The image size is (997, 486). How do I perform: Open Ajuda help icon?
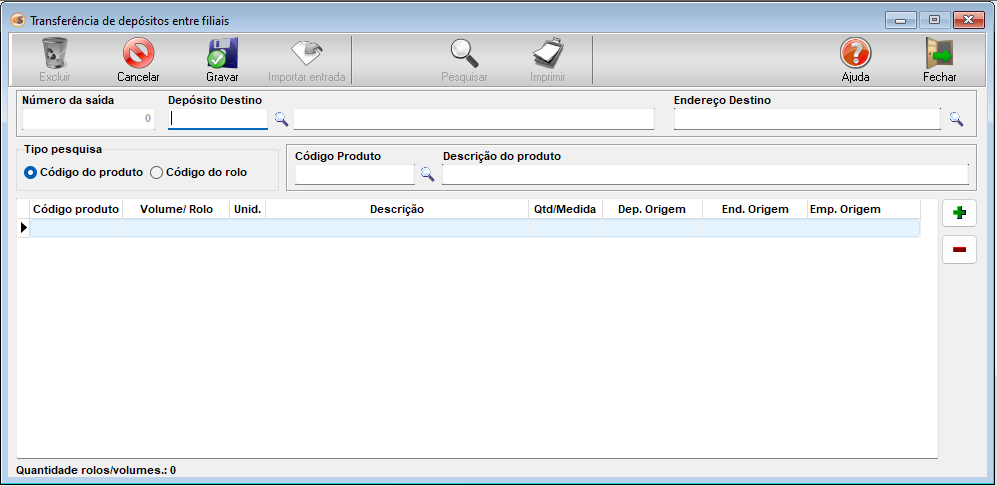click(x=855, y=54)
